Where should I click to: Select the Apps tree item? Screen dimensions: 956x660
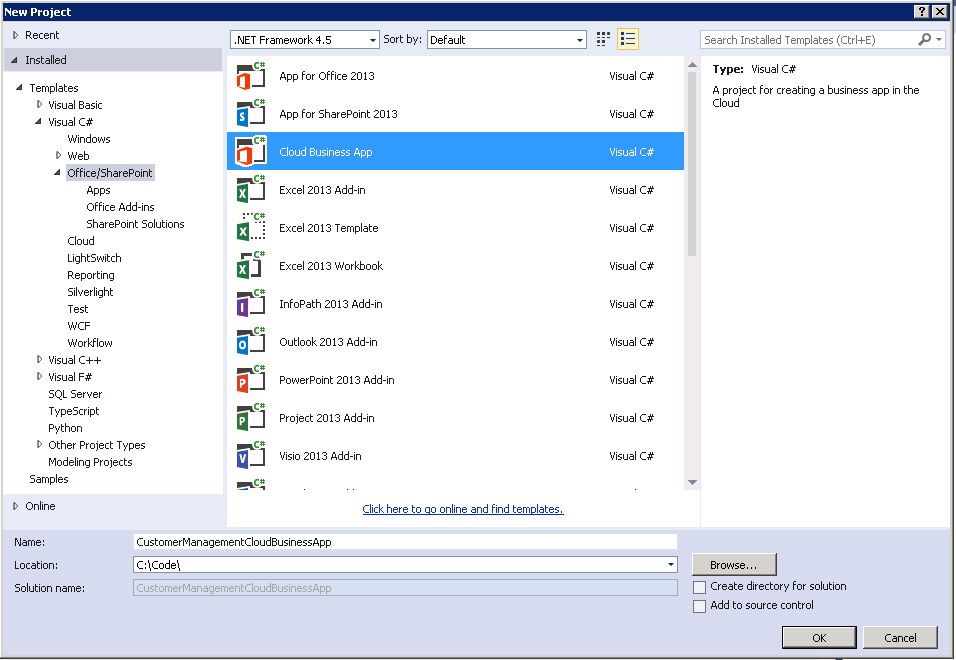point(98,190)
